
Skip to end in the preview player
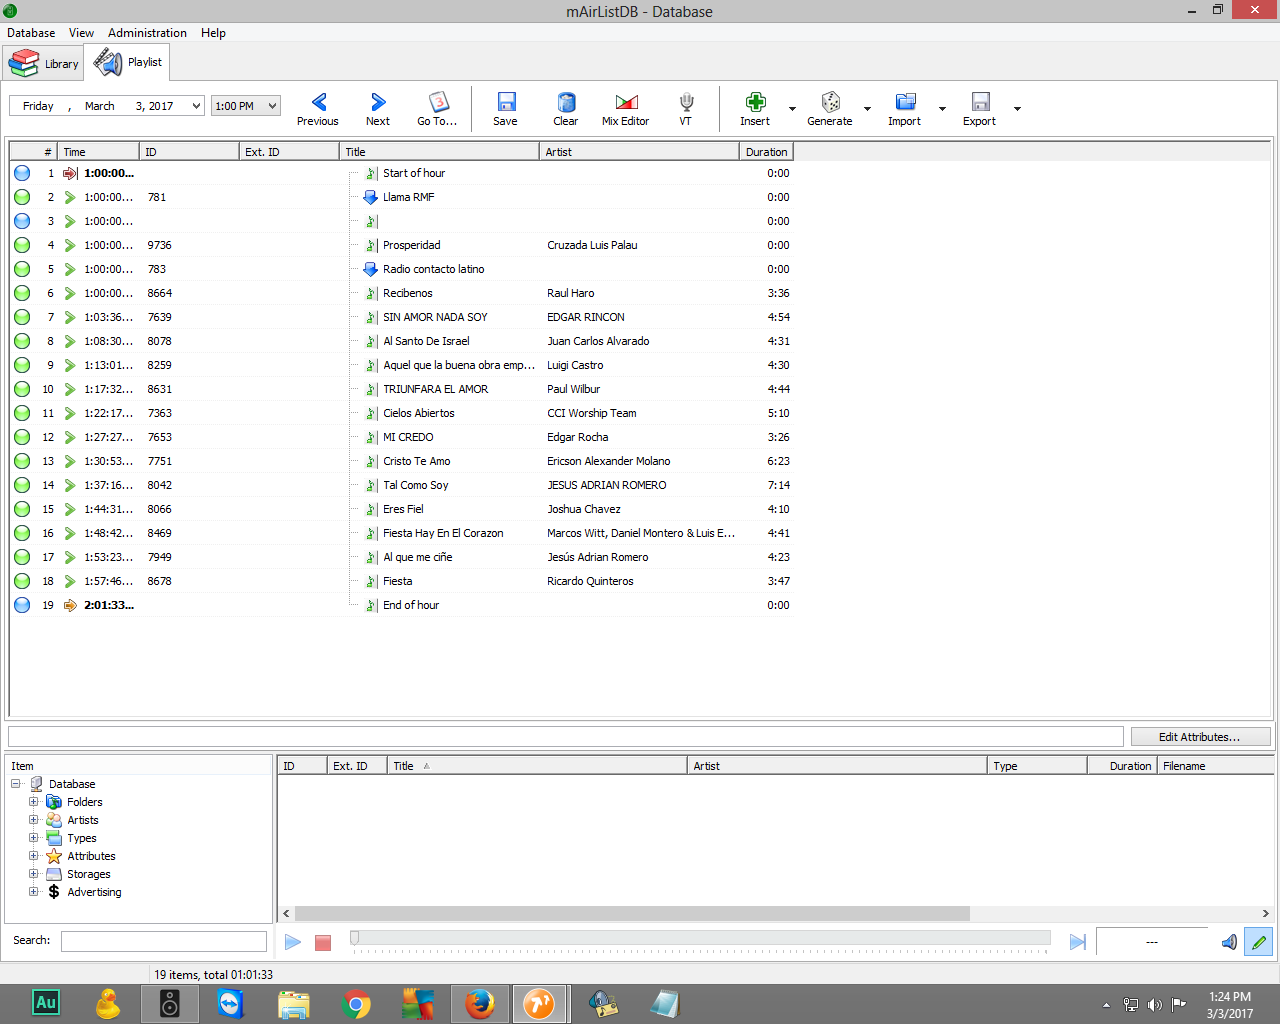1077,942
